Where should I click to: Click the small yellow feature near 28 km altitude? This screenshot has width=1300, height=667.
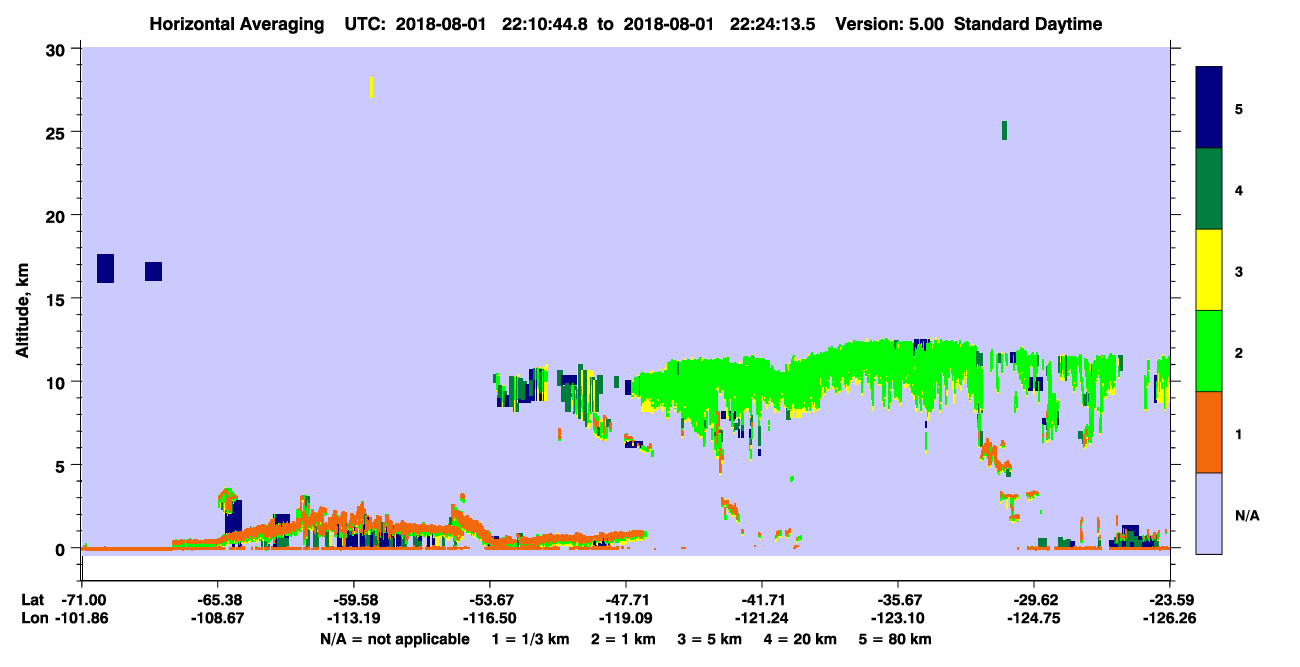(372, 87)
